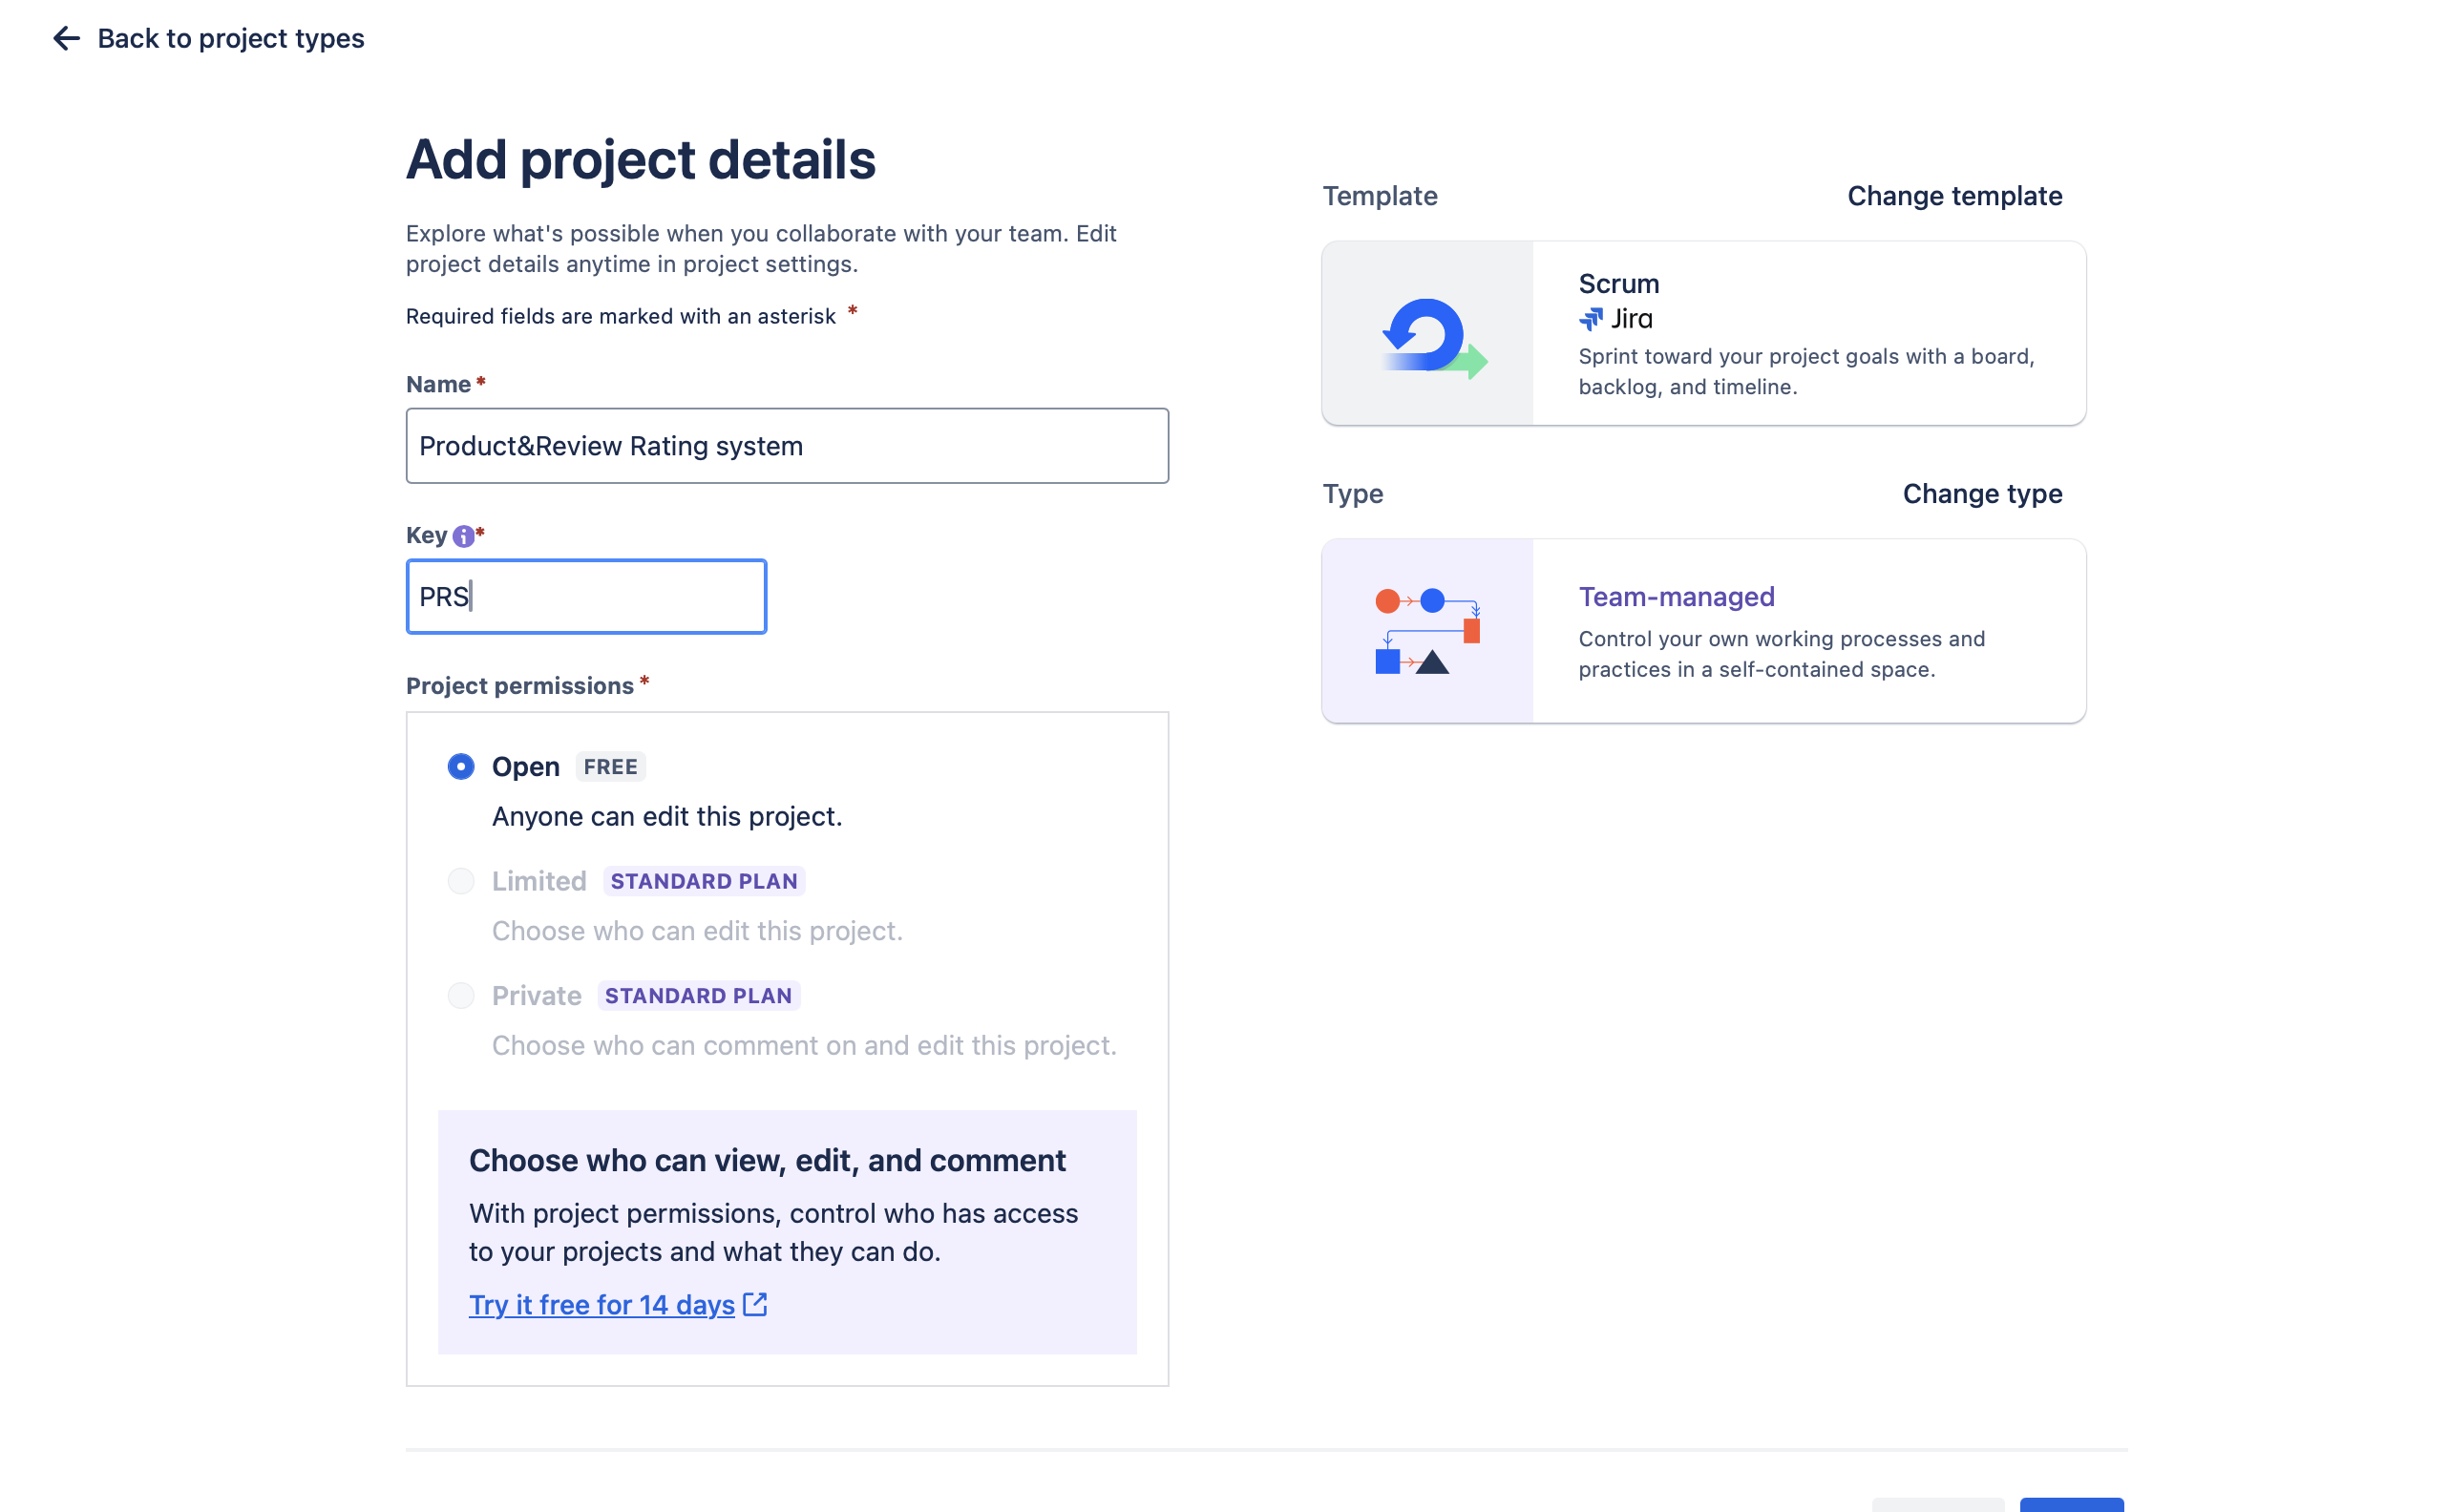This screenshot has height=1512, width=2448.
Task: Click the Team-managed workflow diagram icon
Action: click(x=1427, y=631)
